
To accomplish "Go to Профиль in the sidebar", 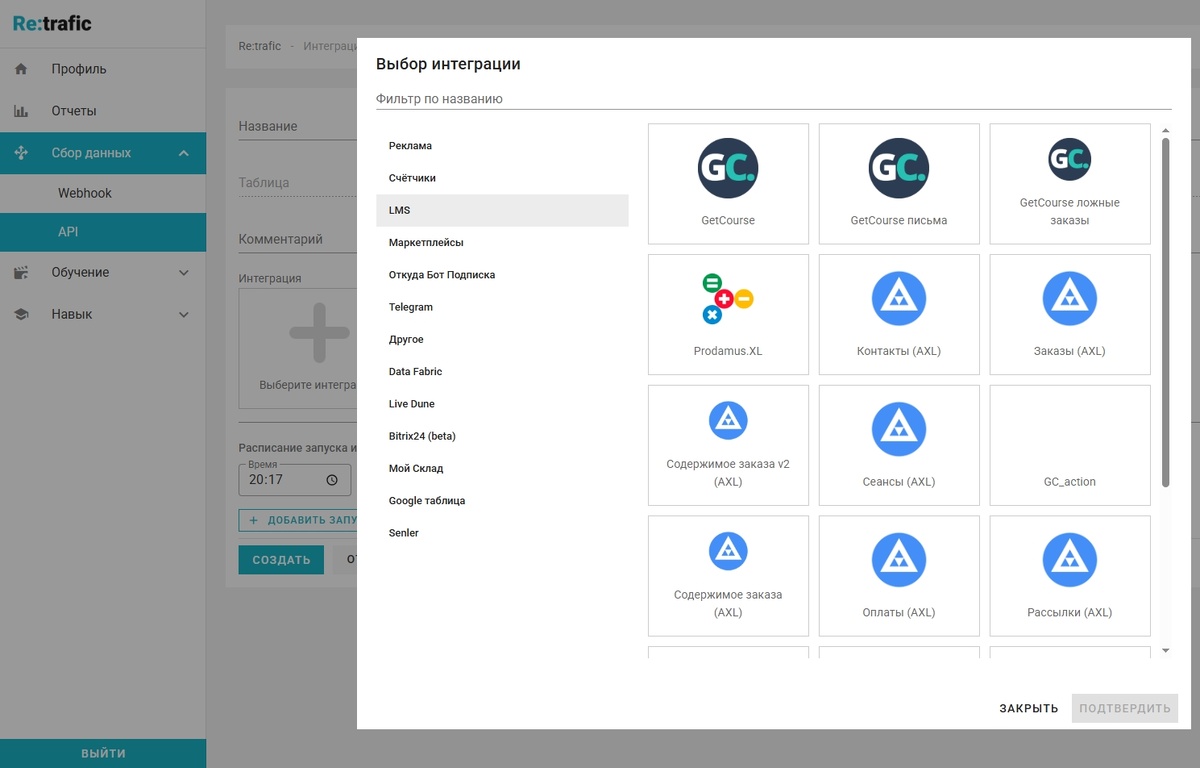I will coord(103,69).
